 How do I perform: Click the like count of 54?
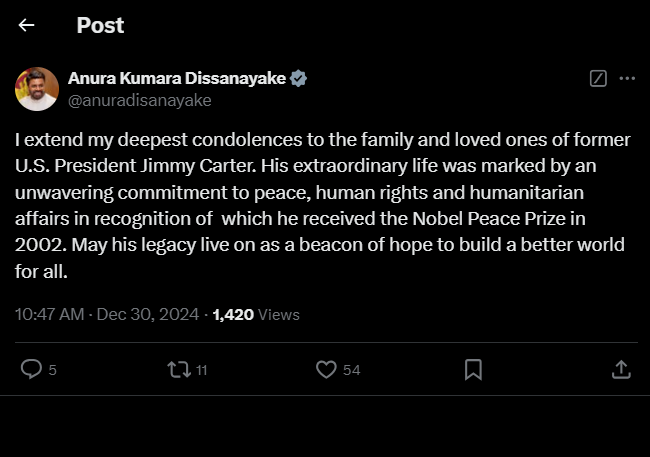coord(351,371)
